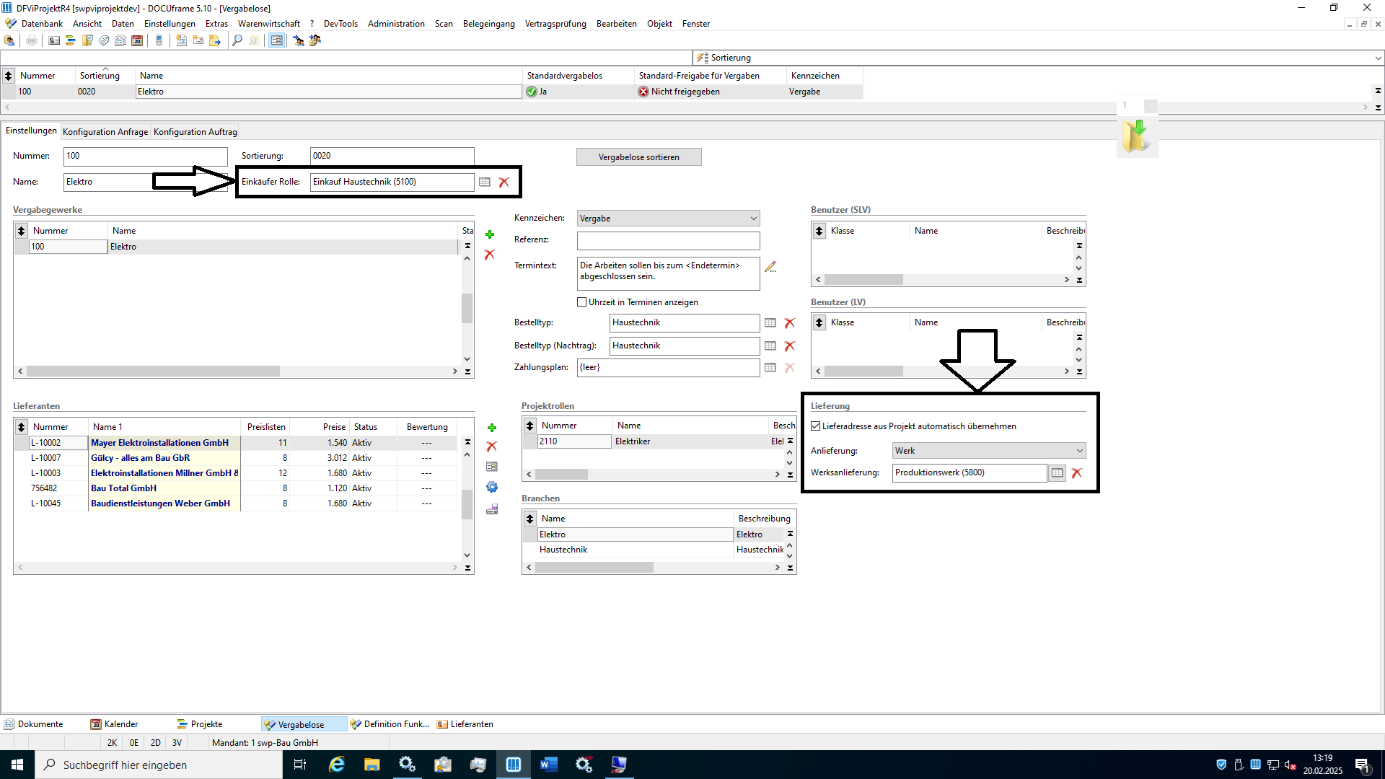Screen dimensions: 1385x779
Task: Clear the Bestelltyp field with red X
Action: click(789, 323)
